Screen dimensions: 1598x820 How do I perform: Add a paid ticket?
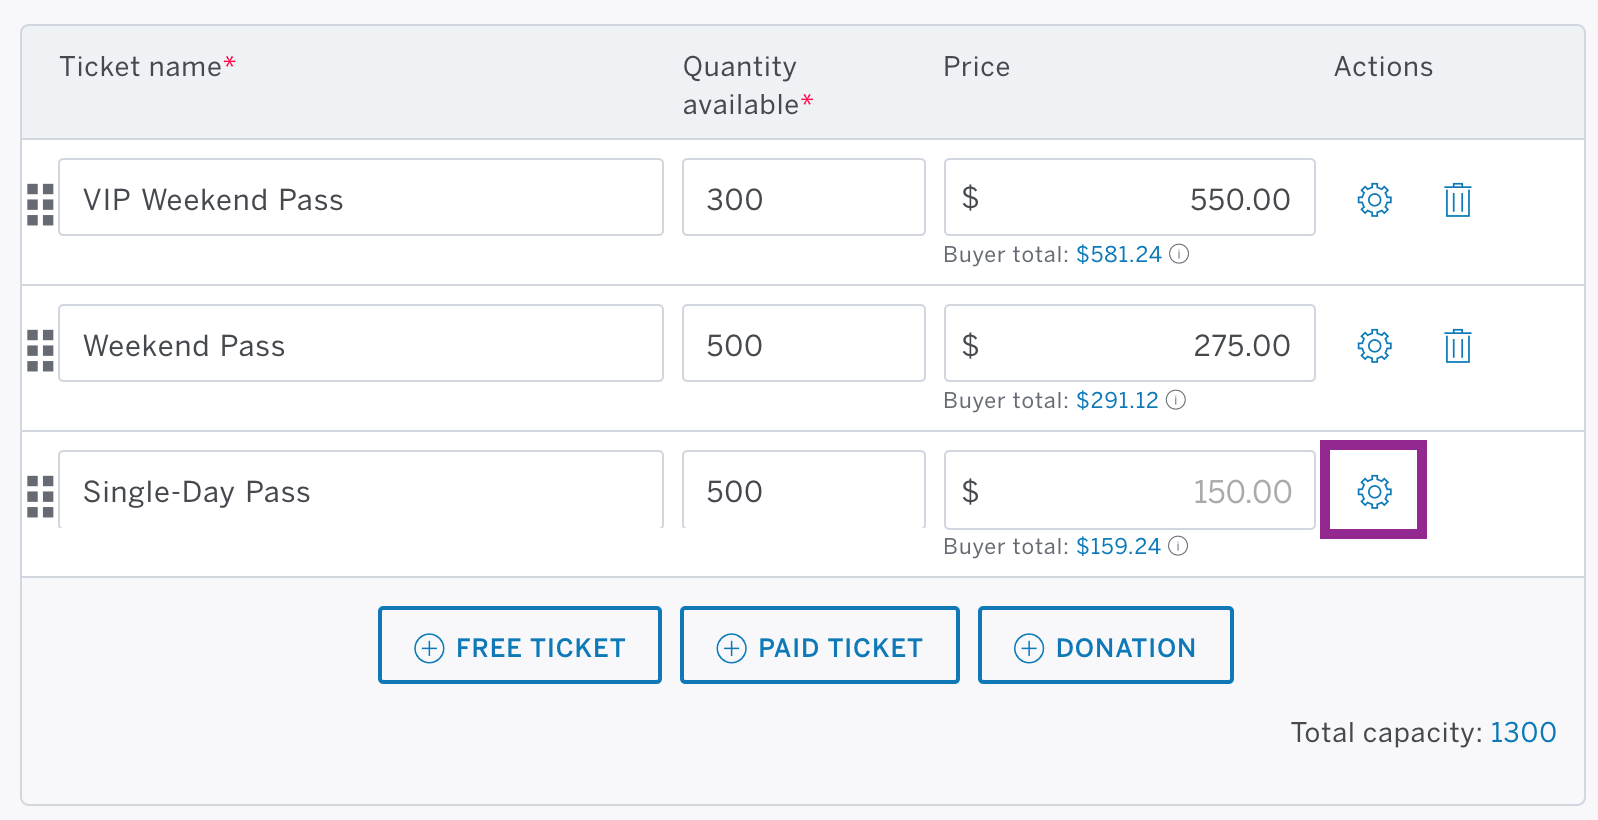pos(820,646)
